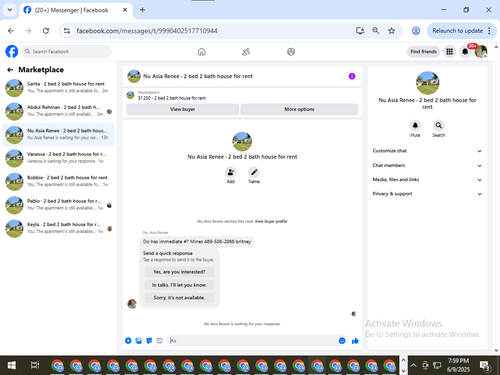
Task: Open Sarita chat conversation
Action: pos(59,88)
